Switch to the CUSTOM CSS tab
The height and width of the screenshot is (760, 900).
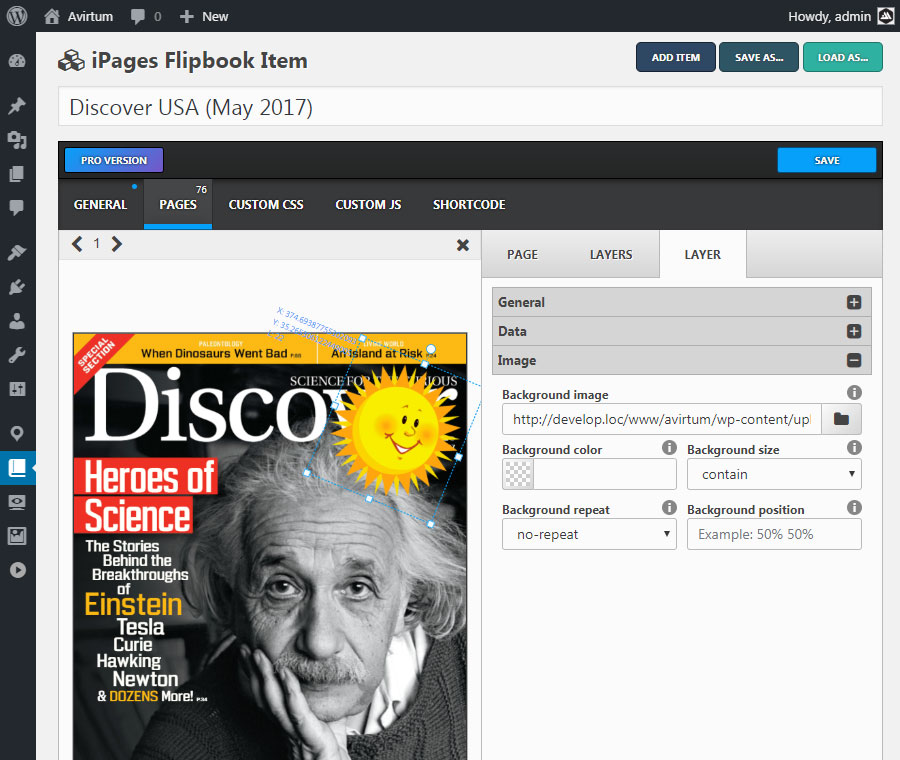pos(266,205)
